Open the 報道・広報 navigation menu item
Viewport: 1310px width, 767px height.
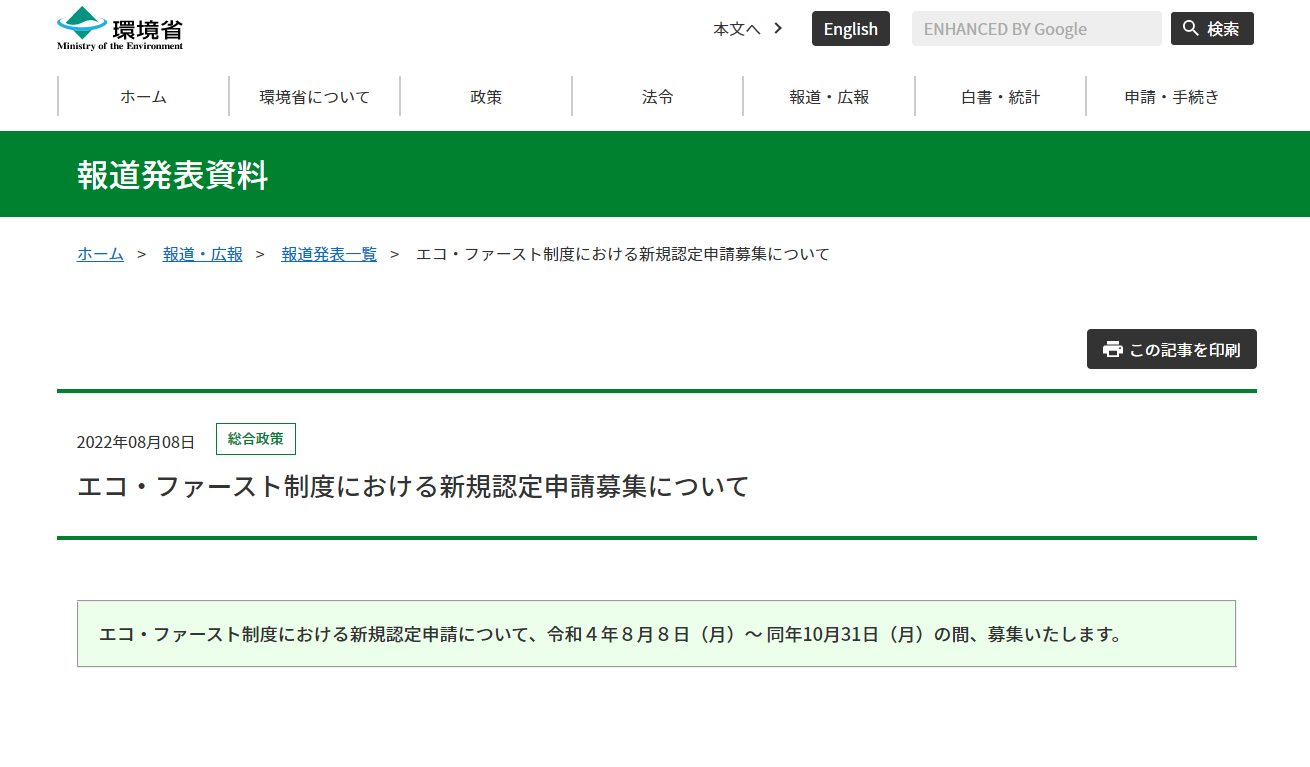click(x=829, y=97)
